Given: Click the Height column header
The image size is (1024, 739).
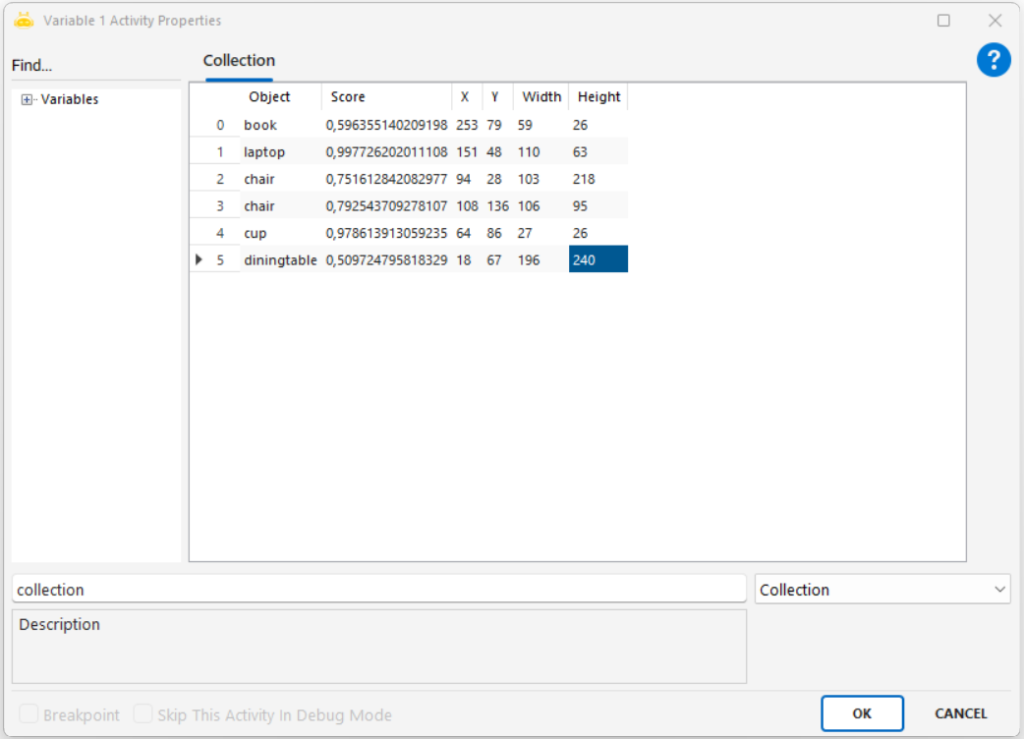Looking at the screenshot, I should pyautogui.click(x=598, y=97).
